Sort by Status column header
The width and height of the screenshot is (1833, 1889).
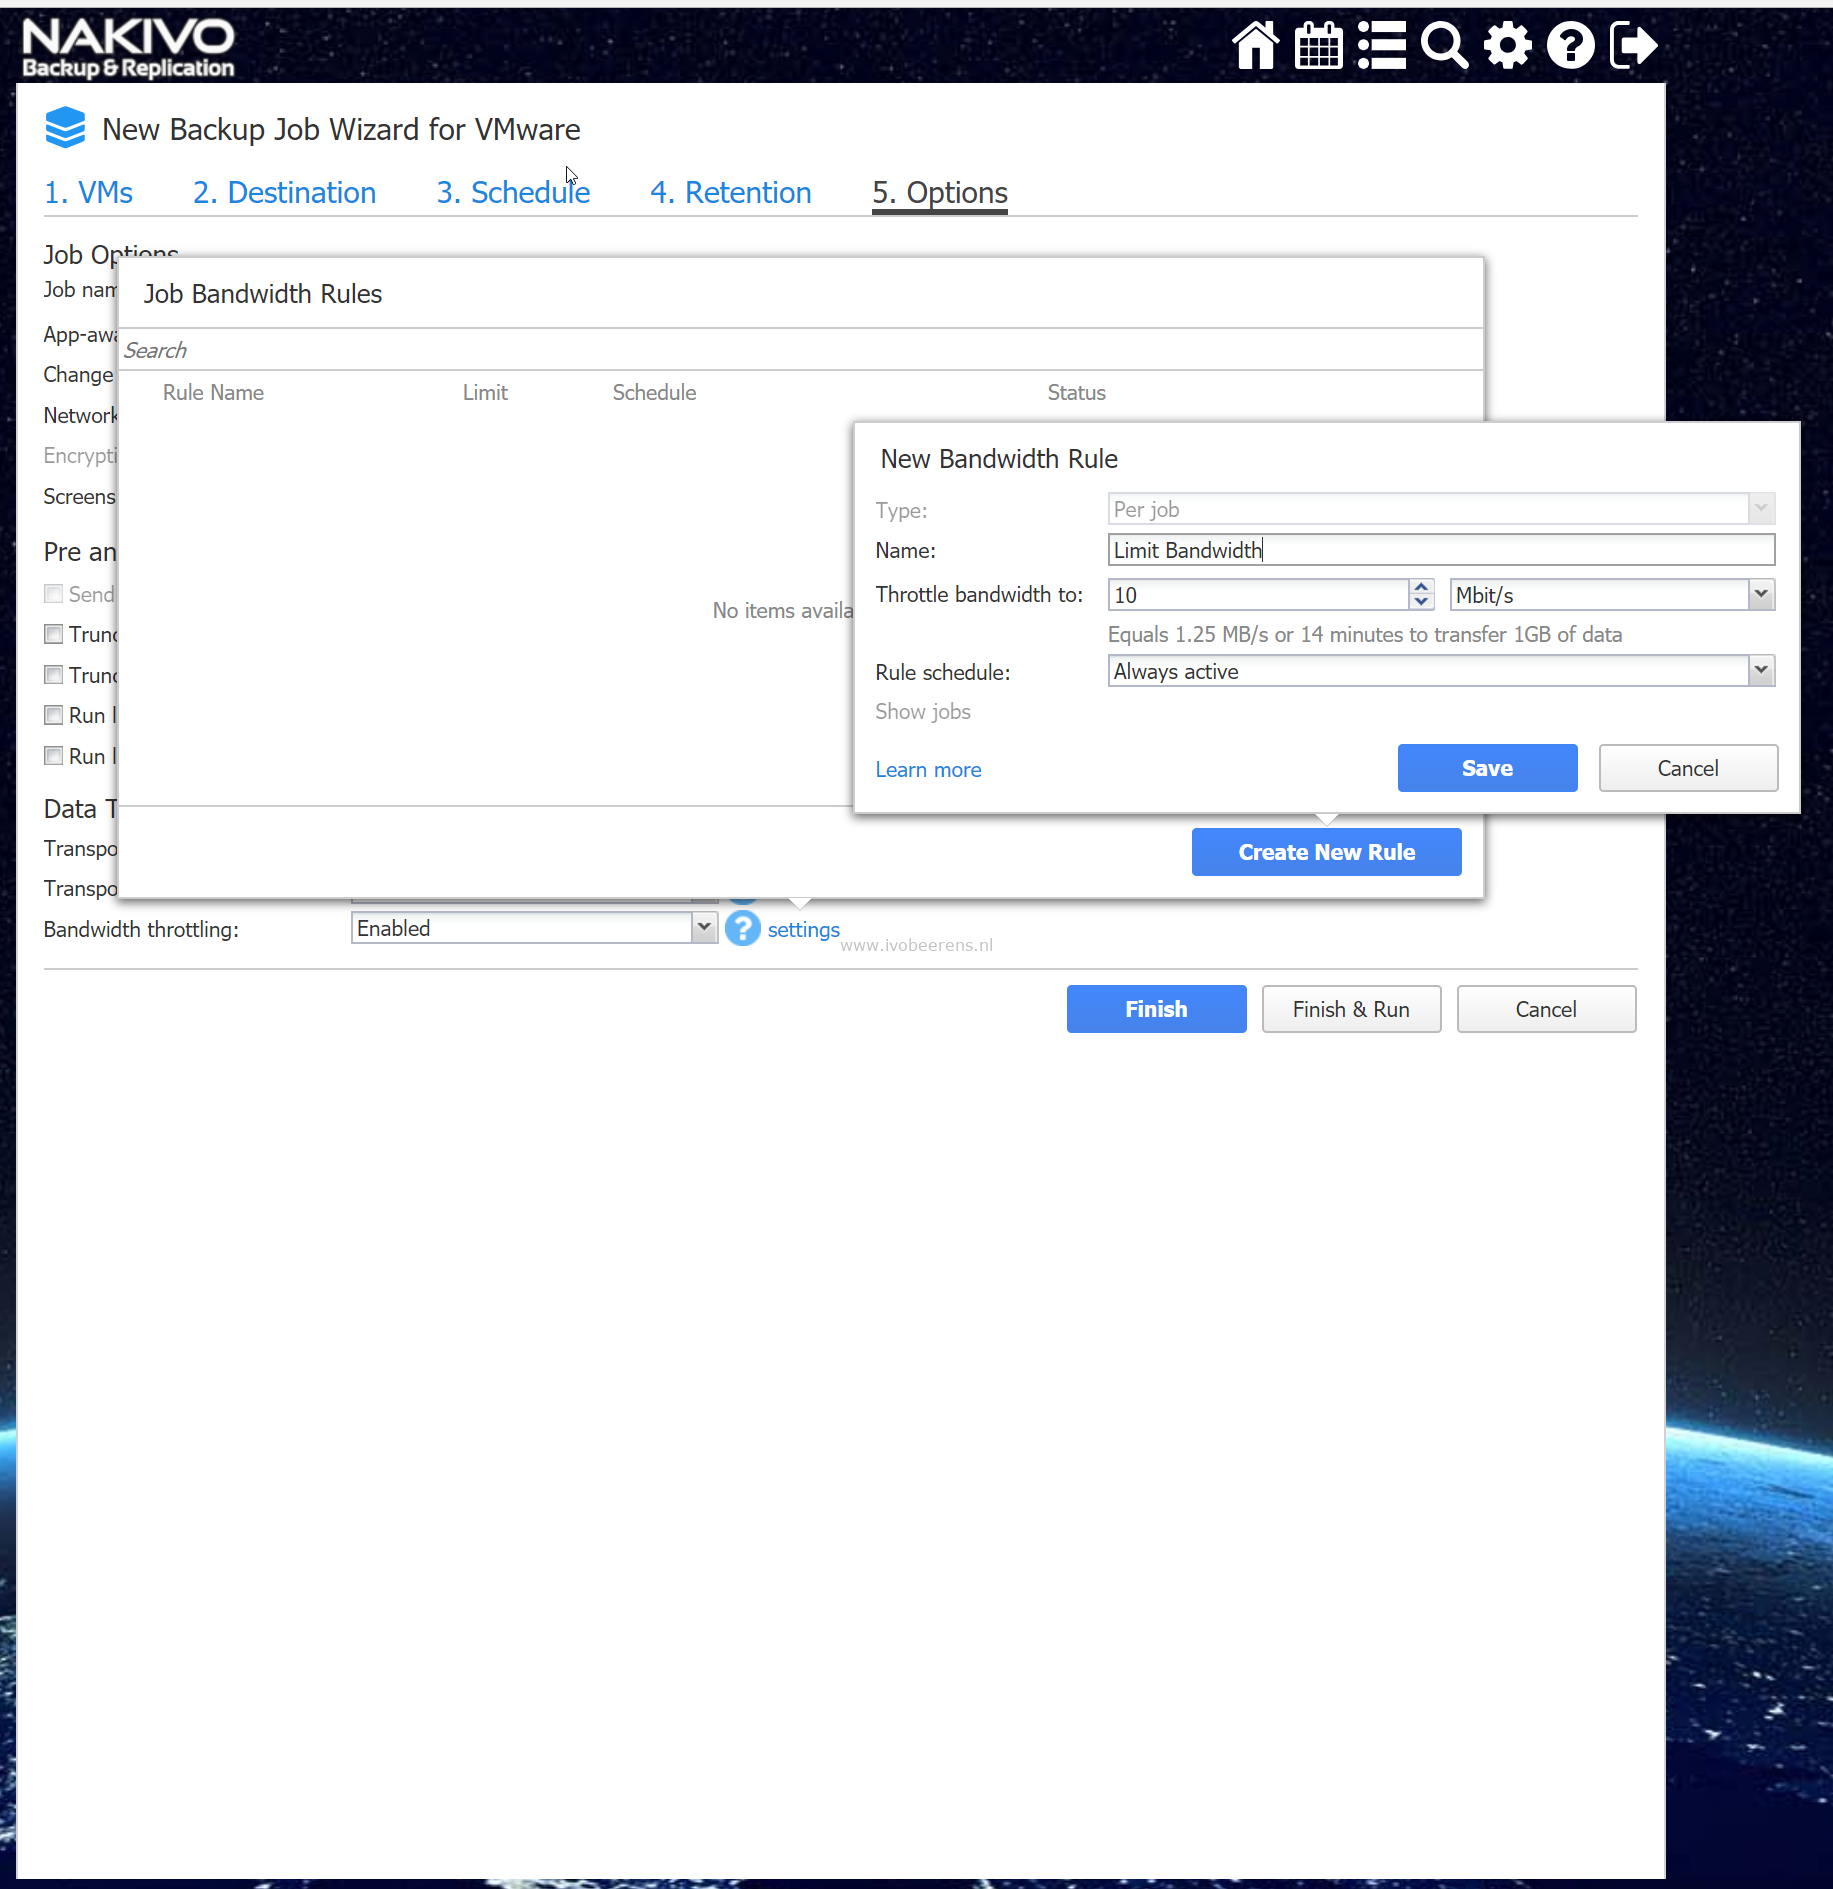(1076, 392)
